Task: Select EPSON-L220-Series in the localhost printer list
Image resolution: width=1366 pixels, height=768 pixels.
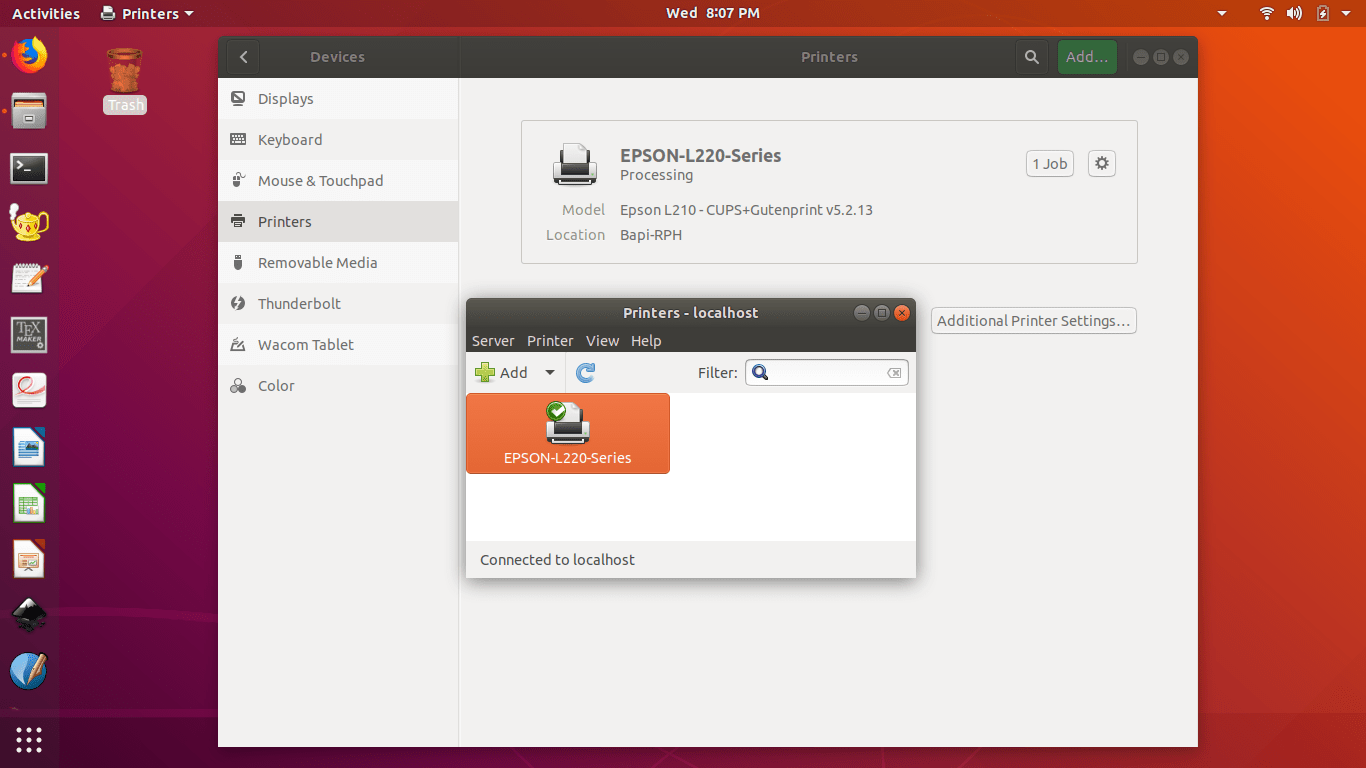Action: (568, 433)
